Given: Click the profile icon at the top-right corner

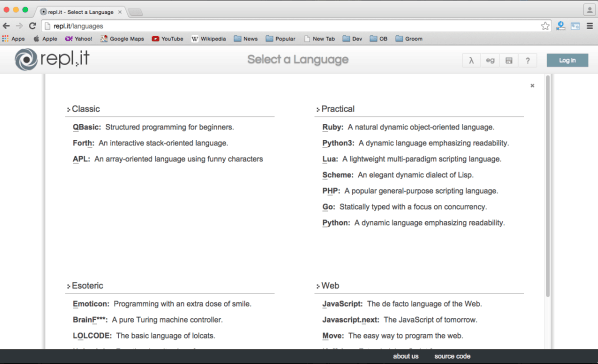Looking at the screenshot, I should (589, 10).
